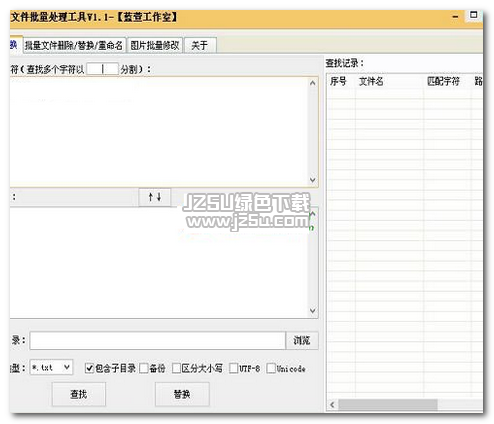Click down arrow of search text scrollbar

point(313,180)
